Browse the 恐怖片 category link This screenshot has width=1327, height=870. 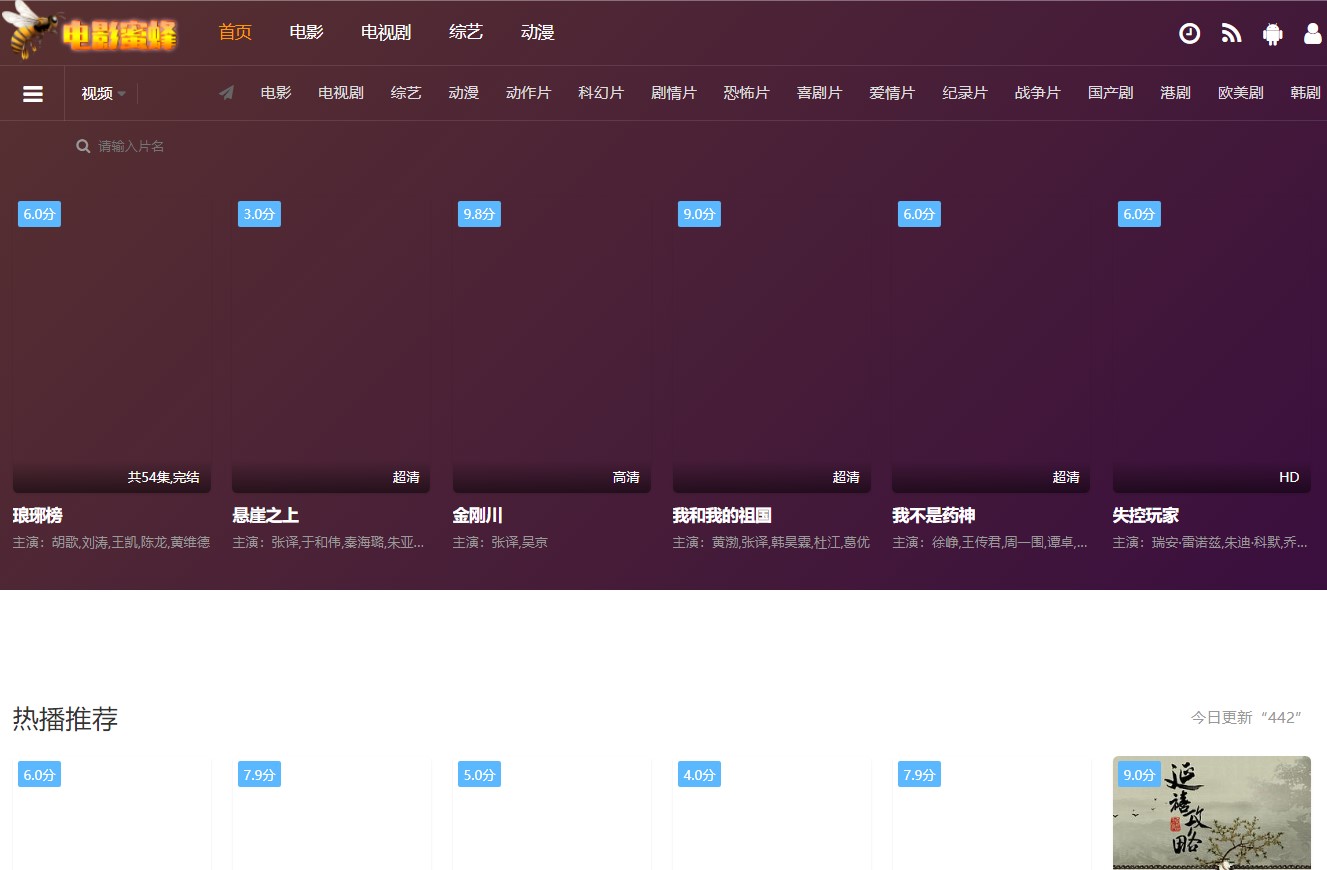point(746,93)
